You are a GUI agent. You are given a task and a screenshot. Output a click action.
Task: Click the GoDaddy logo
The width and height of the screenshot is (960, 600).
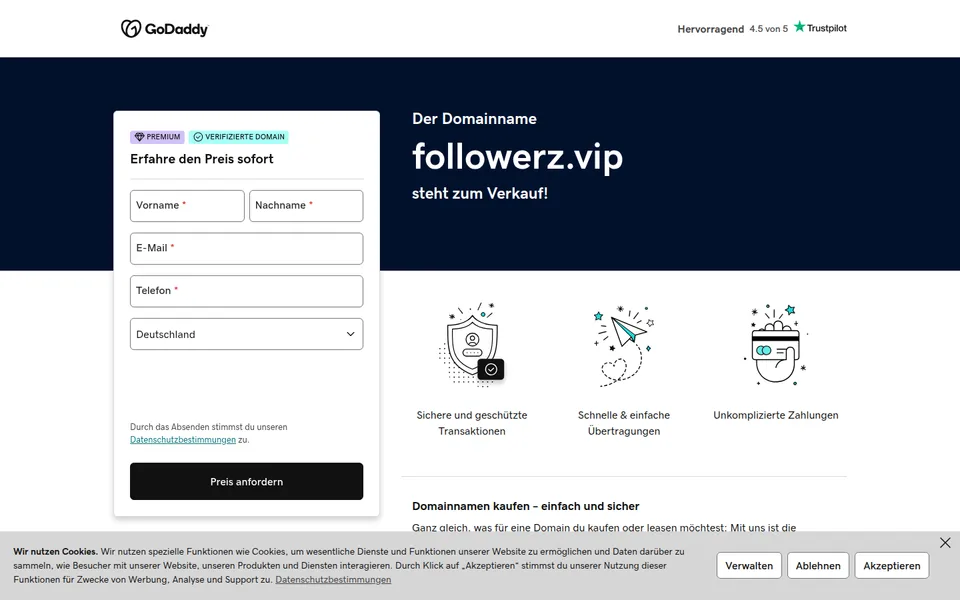point(164,29)
